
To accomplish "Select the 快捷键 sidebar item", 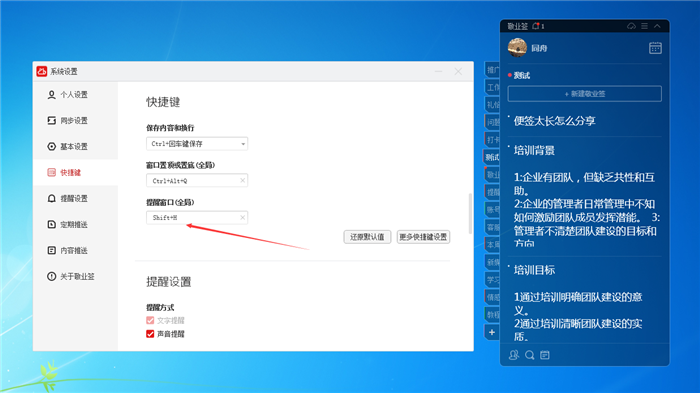I will (x=75, y=172).
